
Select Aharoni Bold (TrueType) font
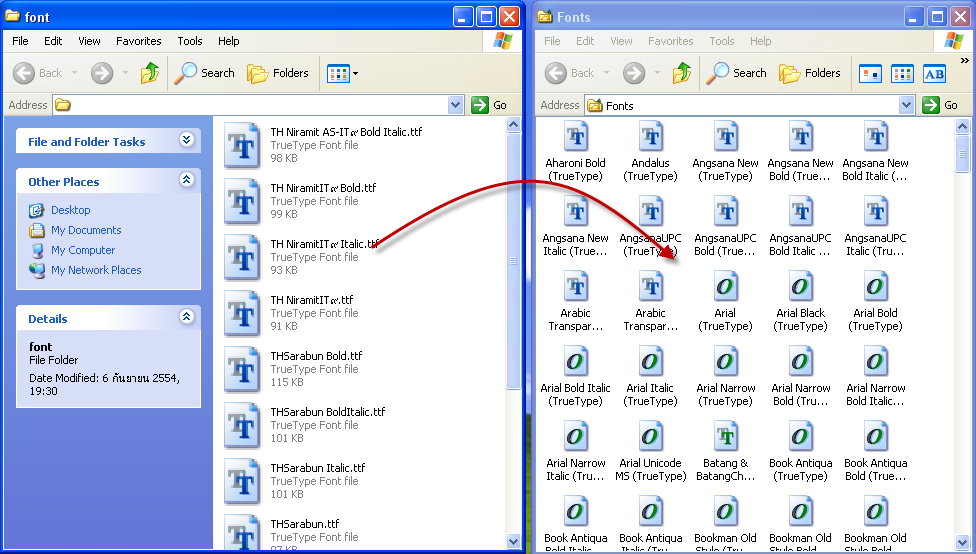(575, 151)
